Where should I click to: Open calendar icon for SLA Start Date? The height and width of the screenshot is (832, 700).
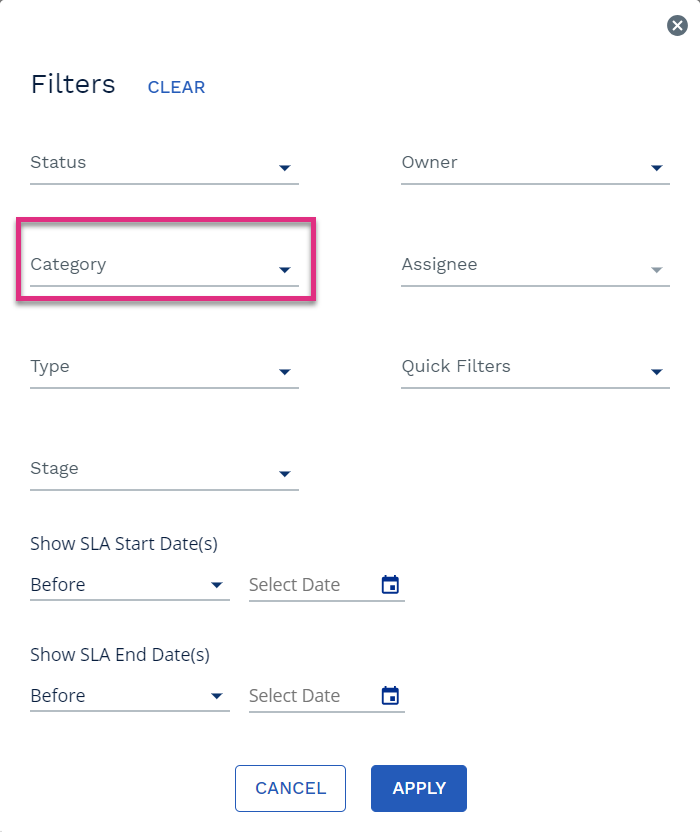coord(390,585)
